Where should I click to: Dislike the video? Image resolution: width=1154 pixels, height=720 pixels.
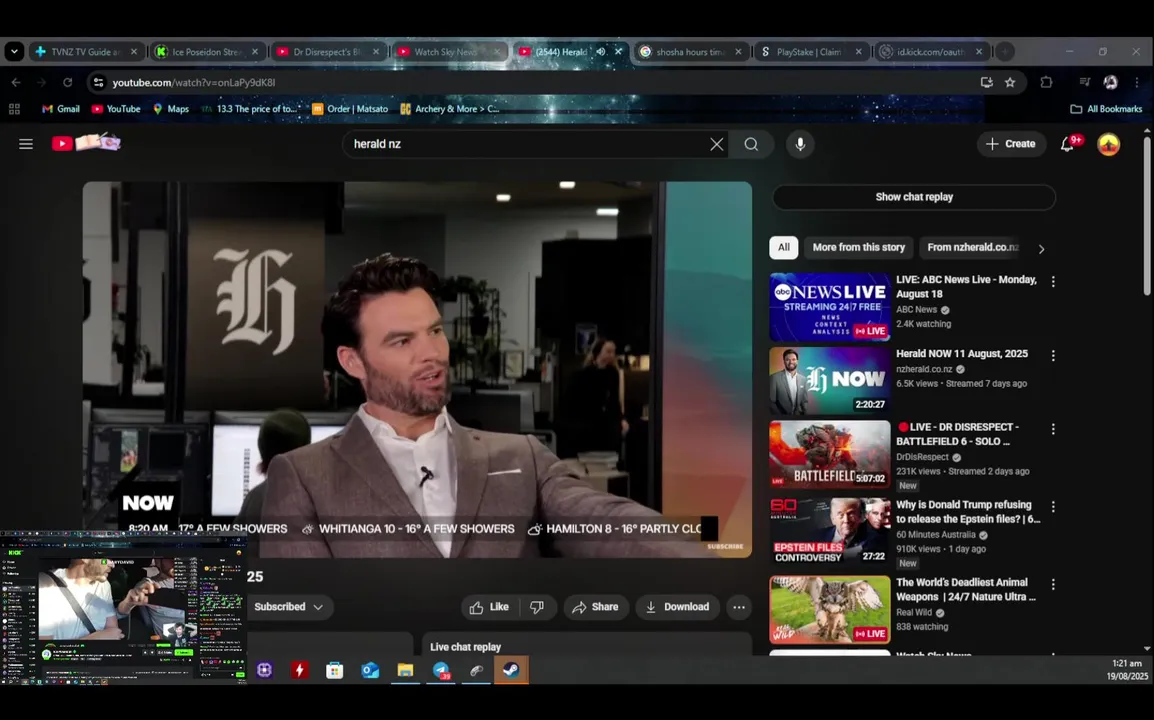click(537, 607)
